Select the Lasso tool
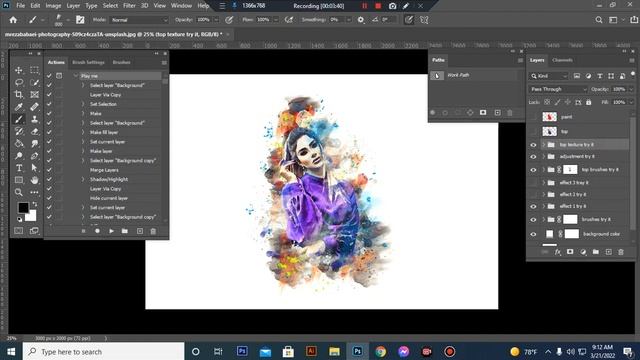This screenshot has height=360, width=640. [x=19, y=82]
